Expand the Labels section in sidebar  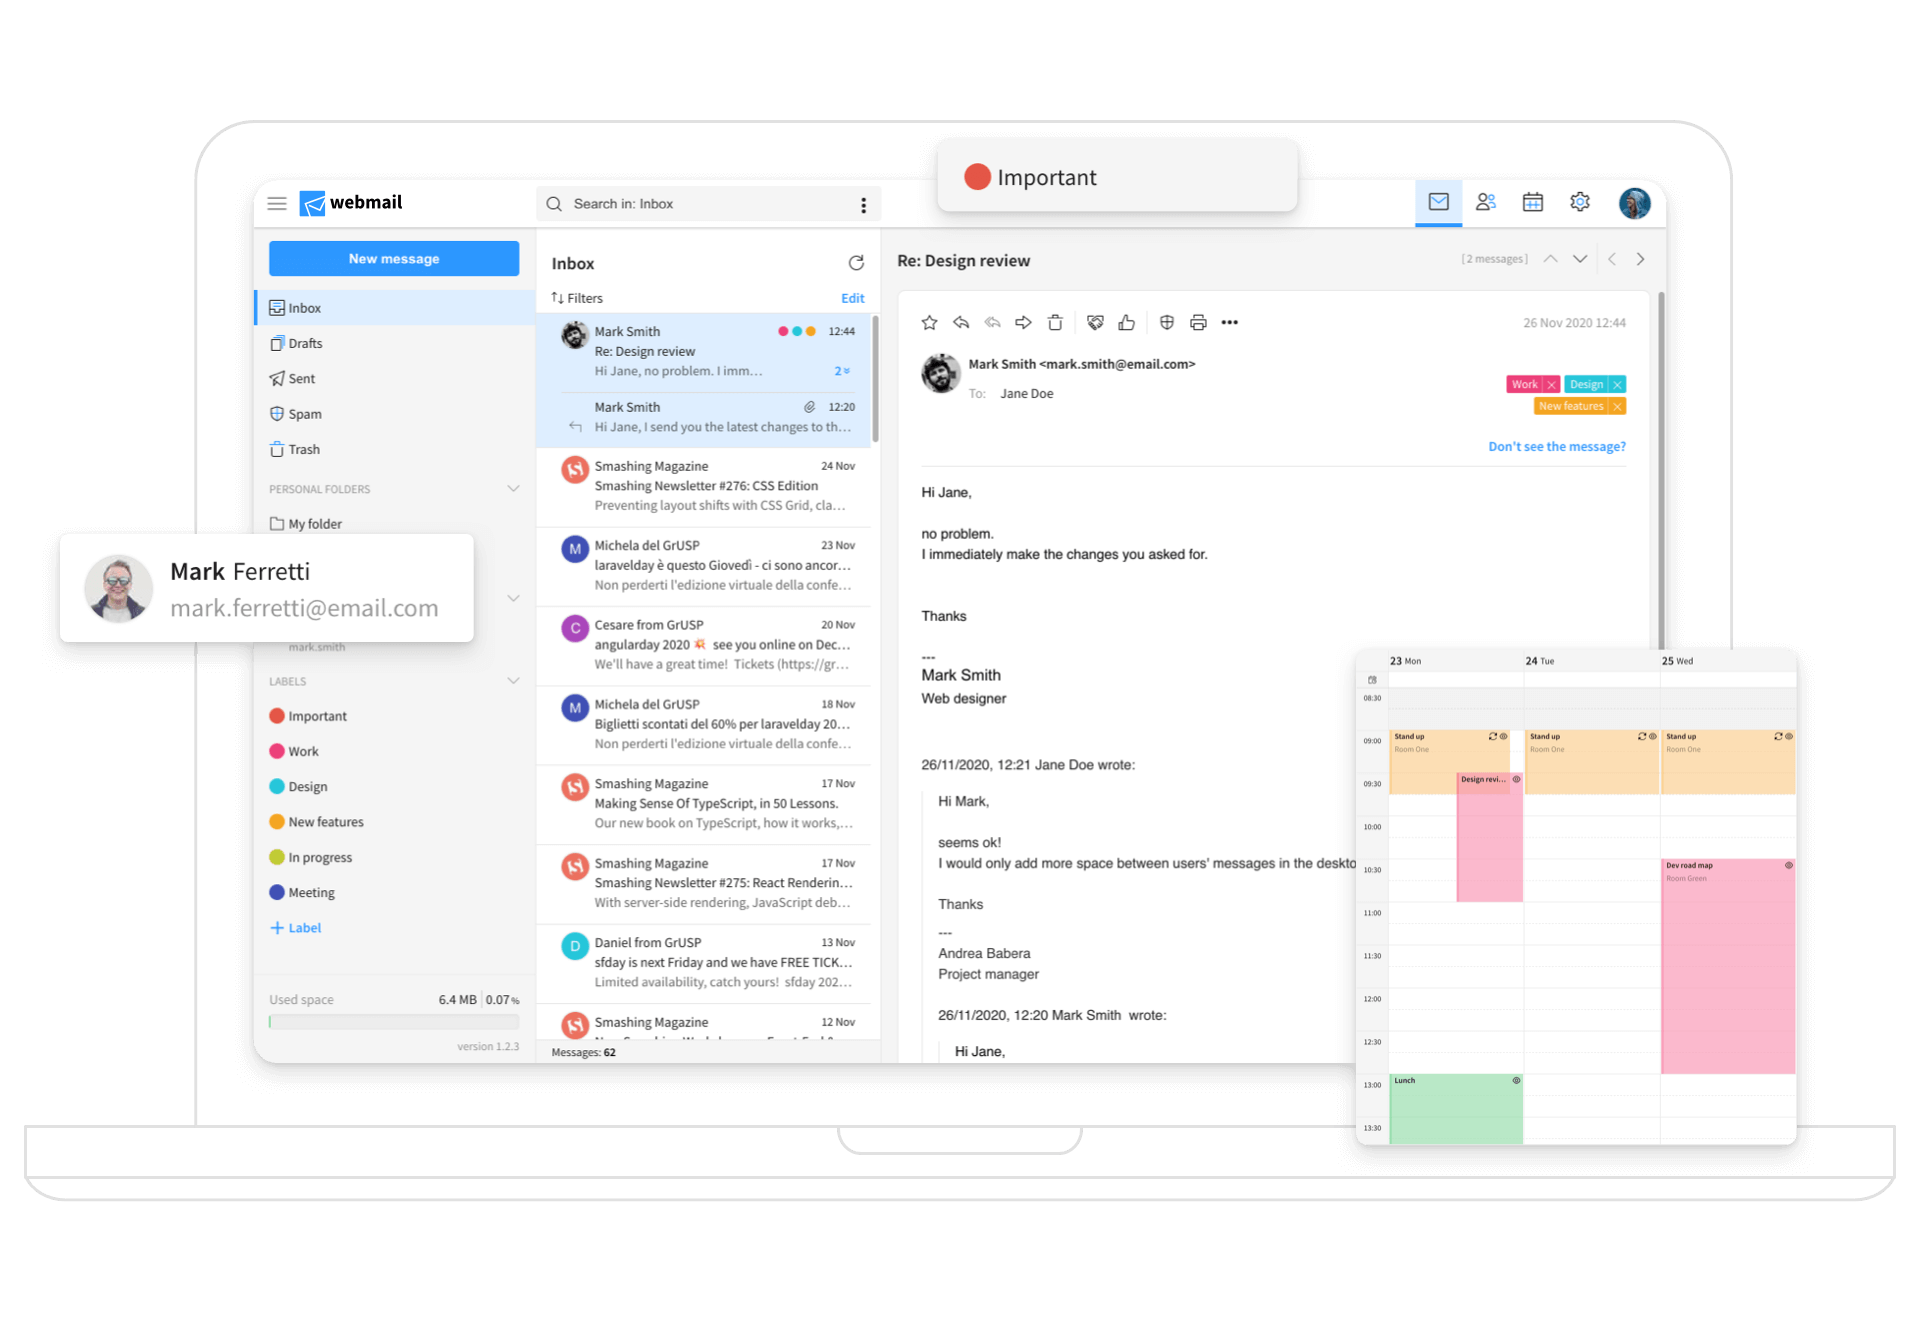point(516,681)
